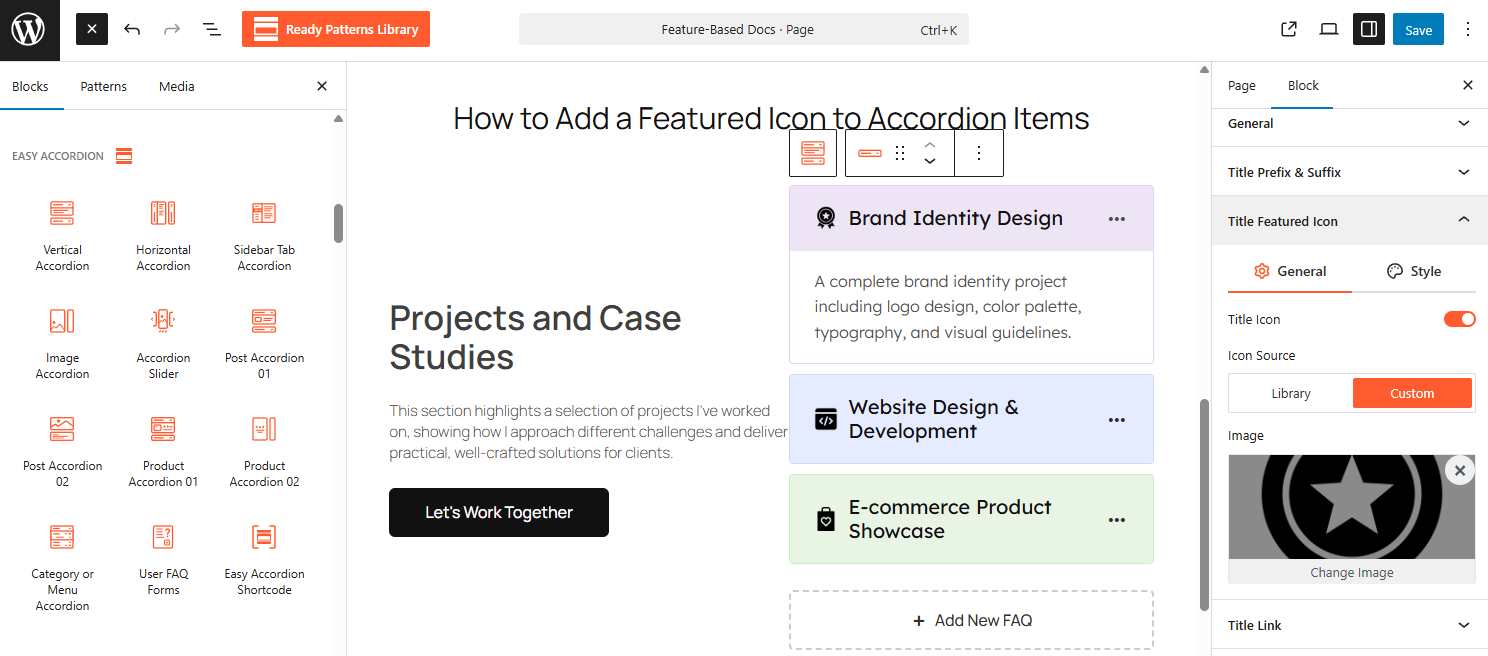Select the Block settings tab
Screen dimensions: 1488x656
point(1303,86)
